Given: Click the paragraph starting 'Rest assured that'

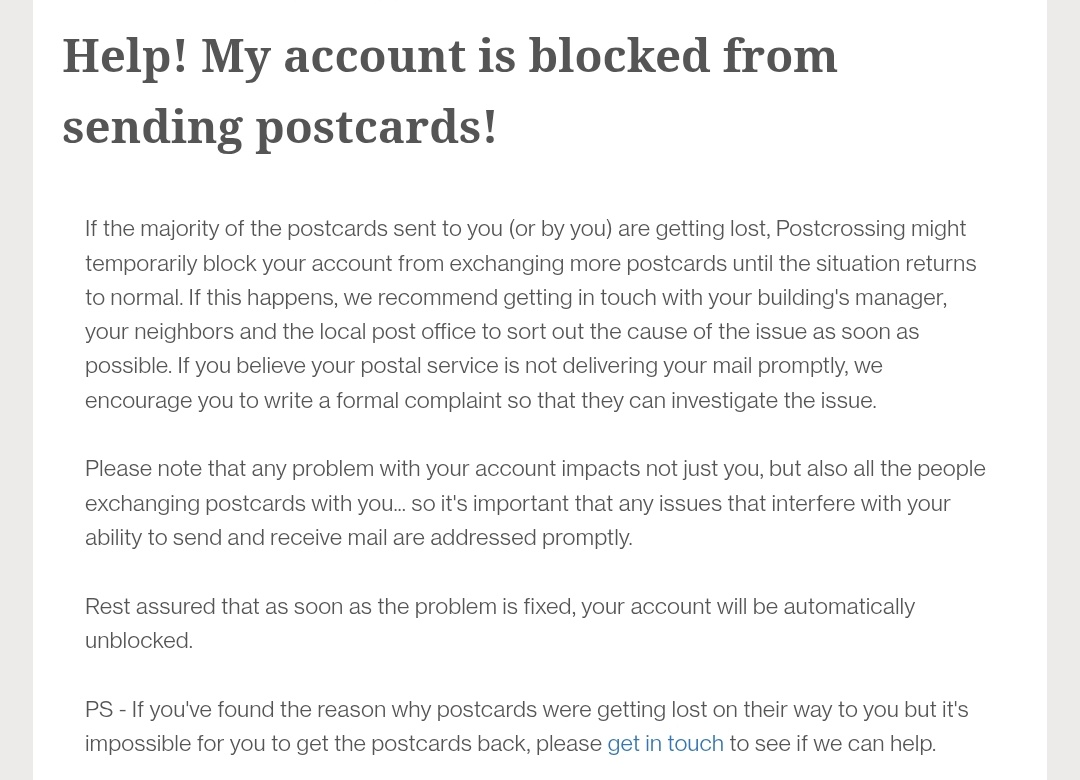Looking at the screenshot, I should (x=499, y=607).
